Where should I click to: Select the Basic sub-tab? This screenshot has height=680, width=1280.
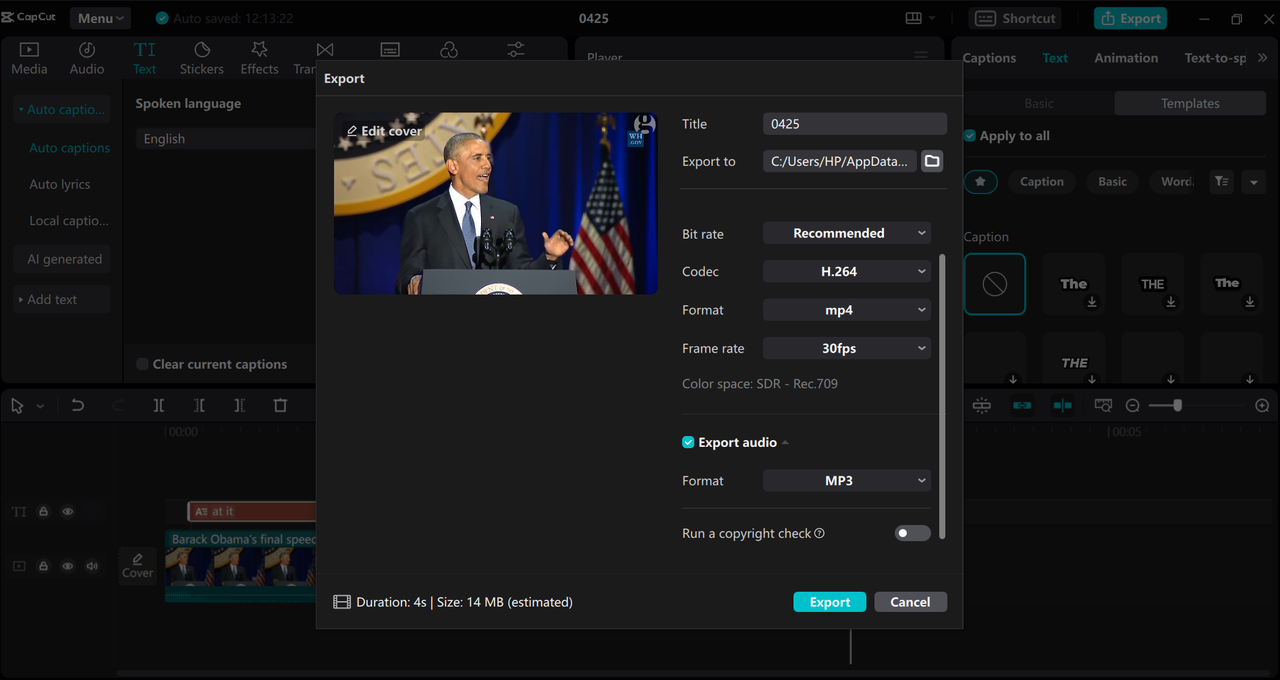[x=1039, y=103]
